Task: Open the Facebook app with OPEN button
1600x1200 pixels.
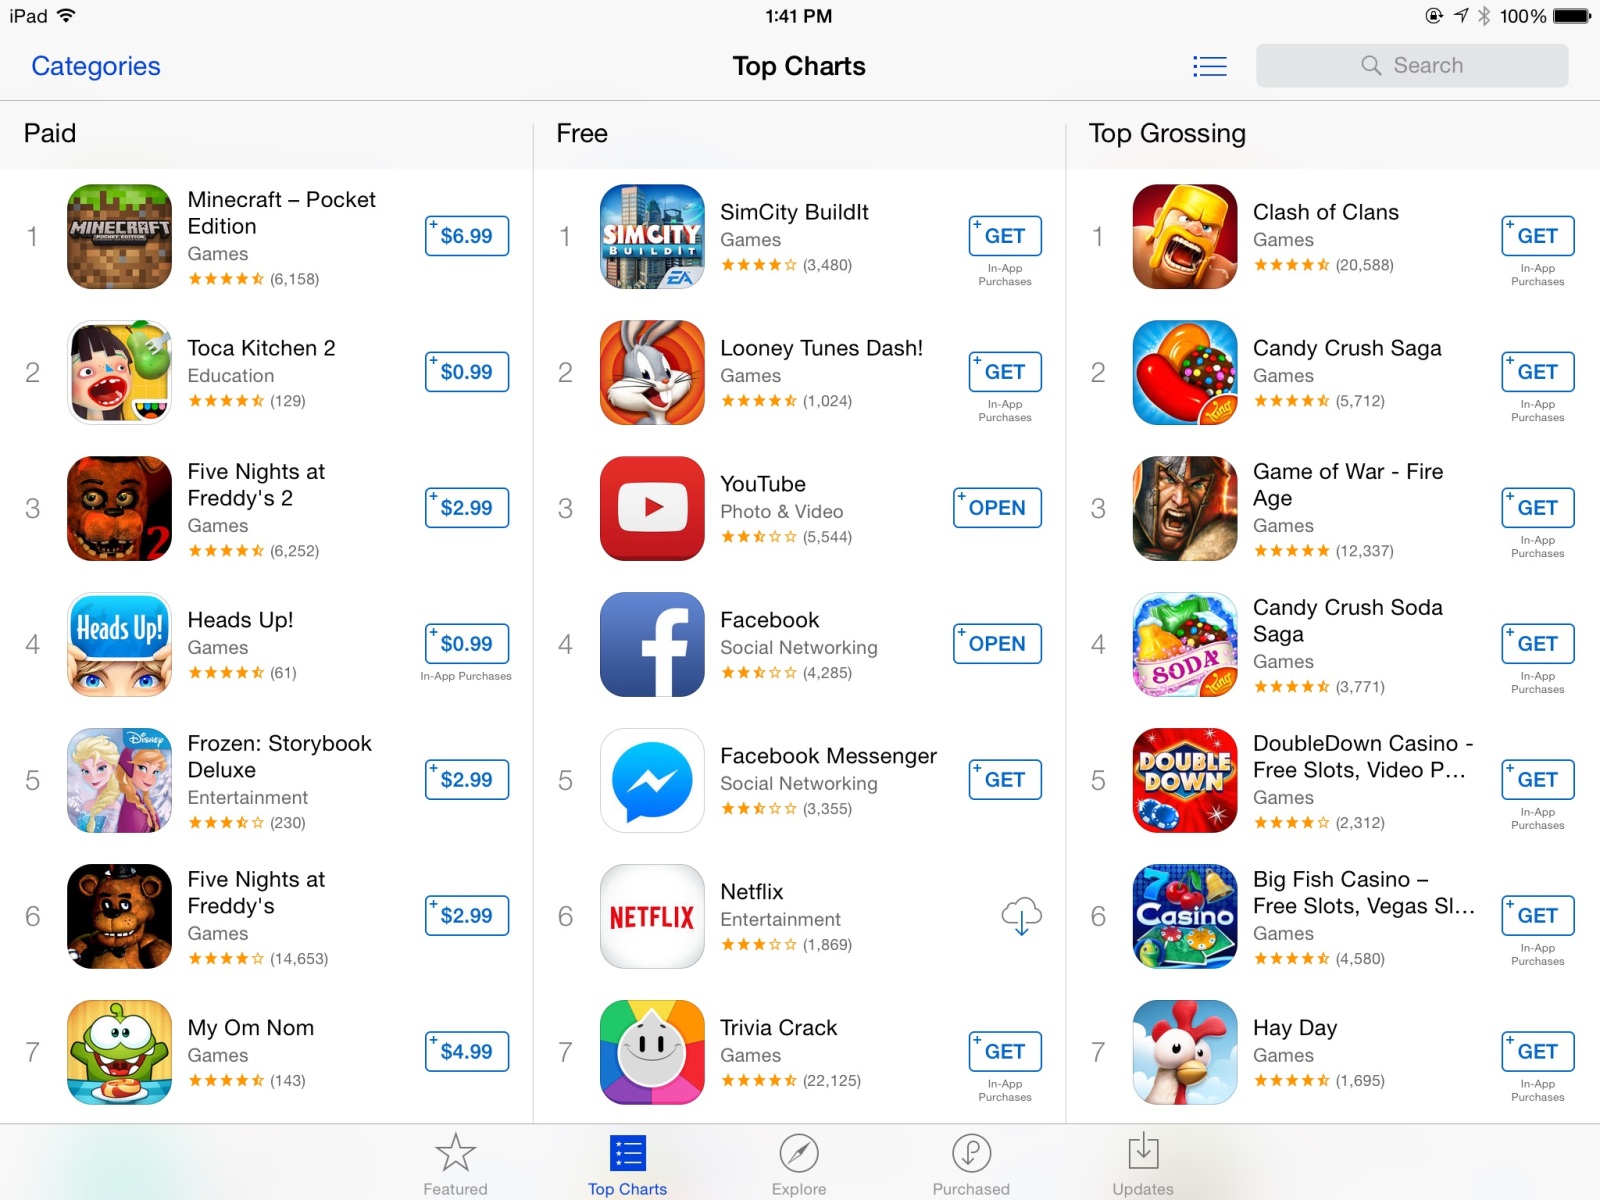Action: (x=997, y=644)
